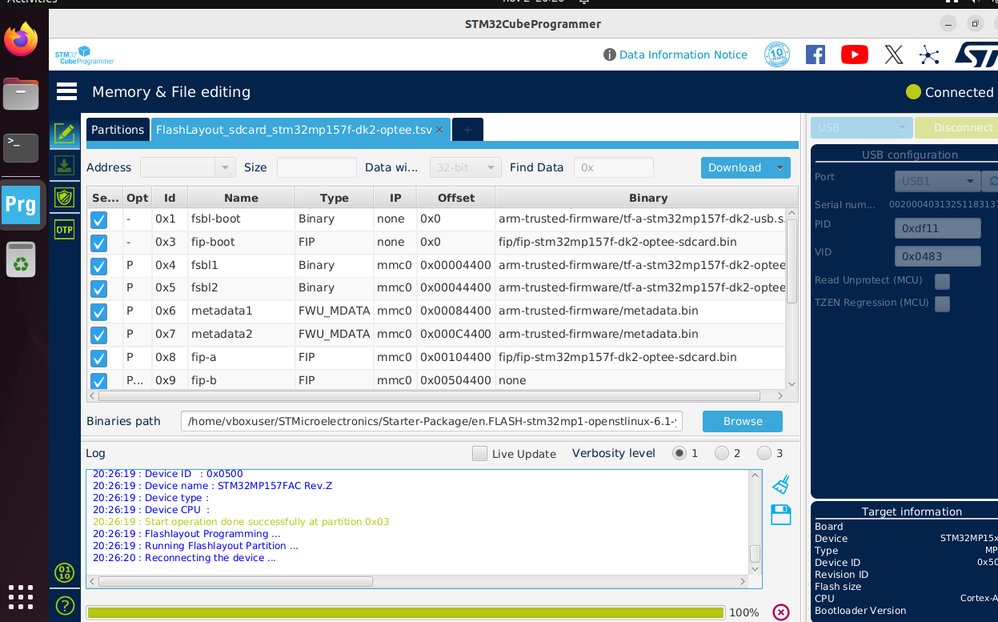This screenshot has width=998, height=622.
Task: Click the Browse button for binaries path
Action: 742,421
